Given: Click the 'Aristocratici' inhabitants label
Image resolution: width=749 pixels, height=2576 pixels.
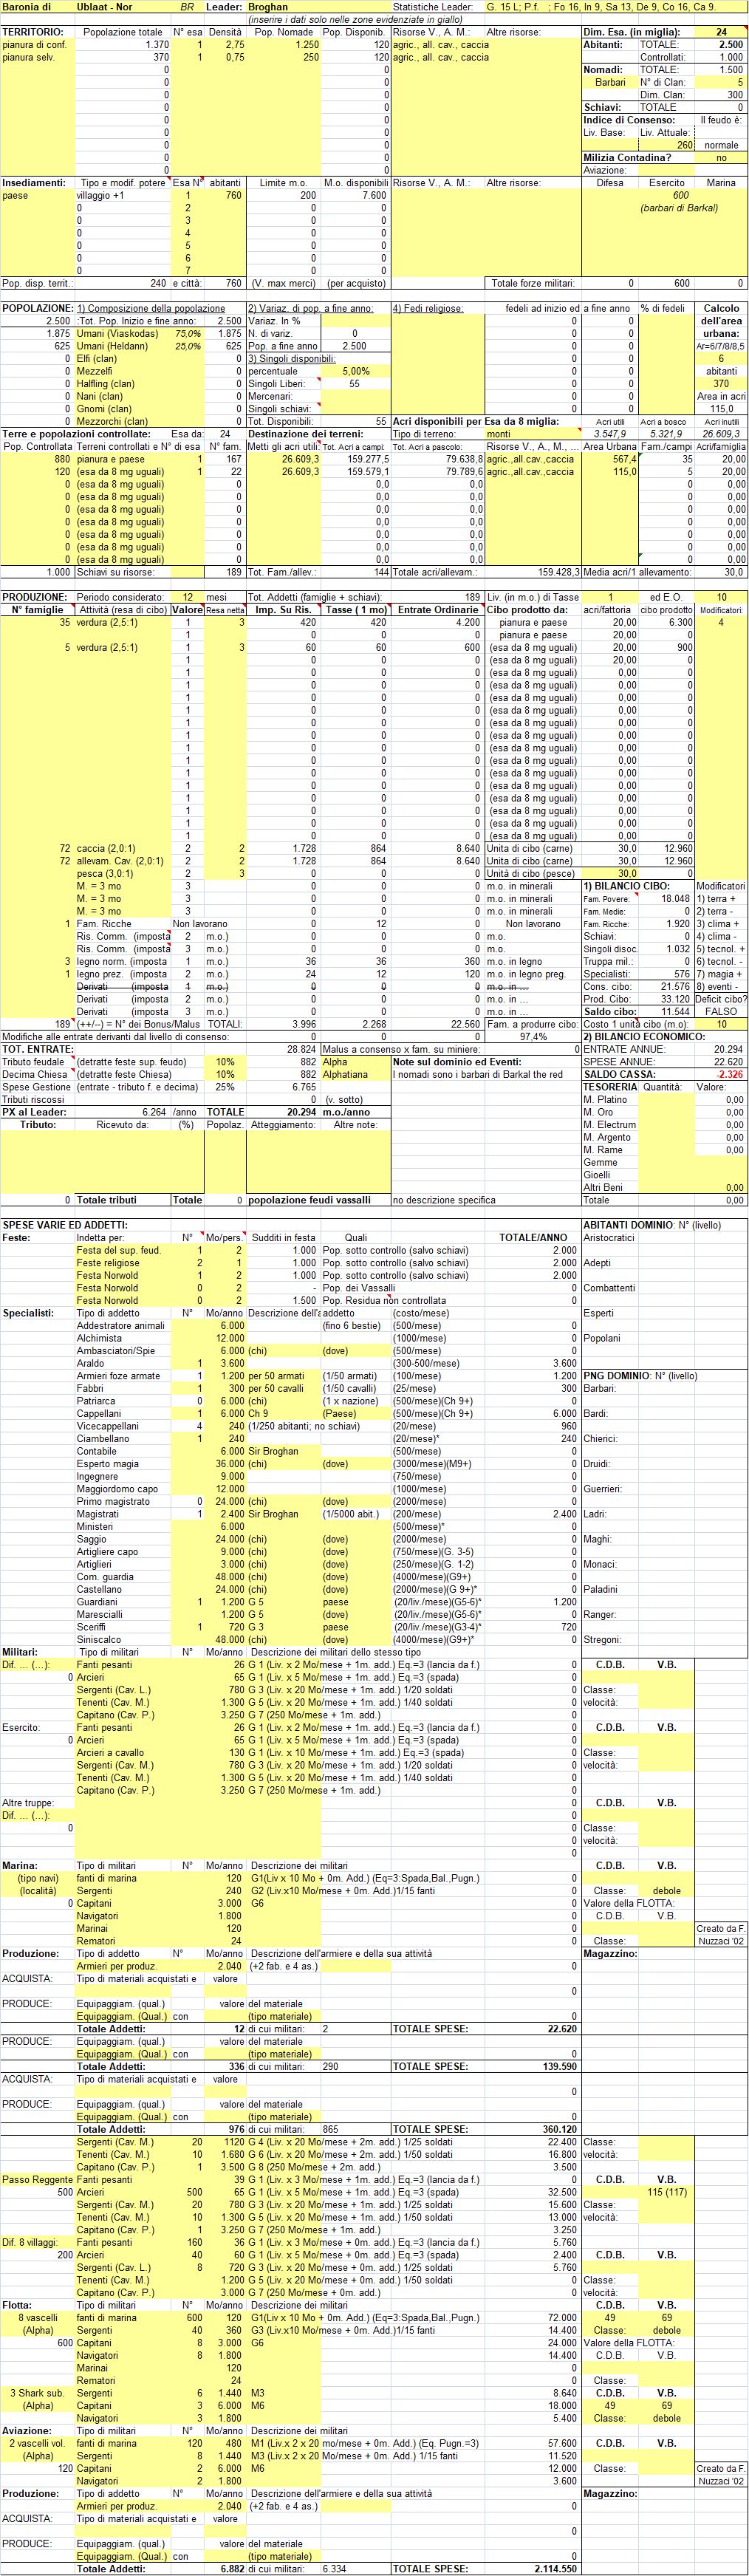Looking at the screenshot, I should pos(609,1238).
